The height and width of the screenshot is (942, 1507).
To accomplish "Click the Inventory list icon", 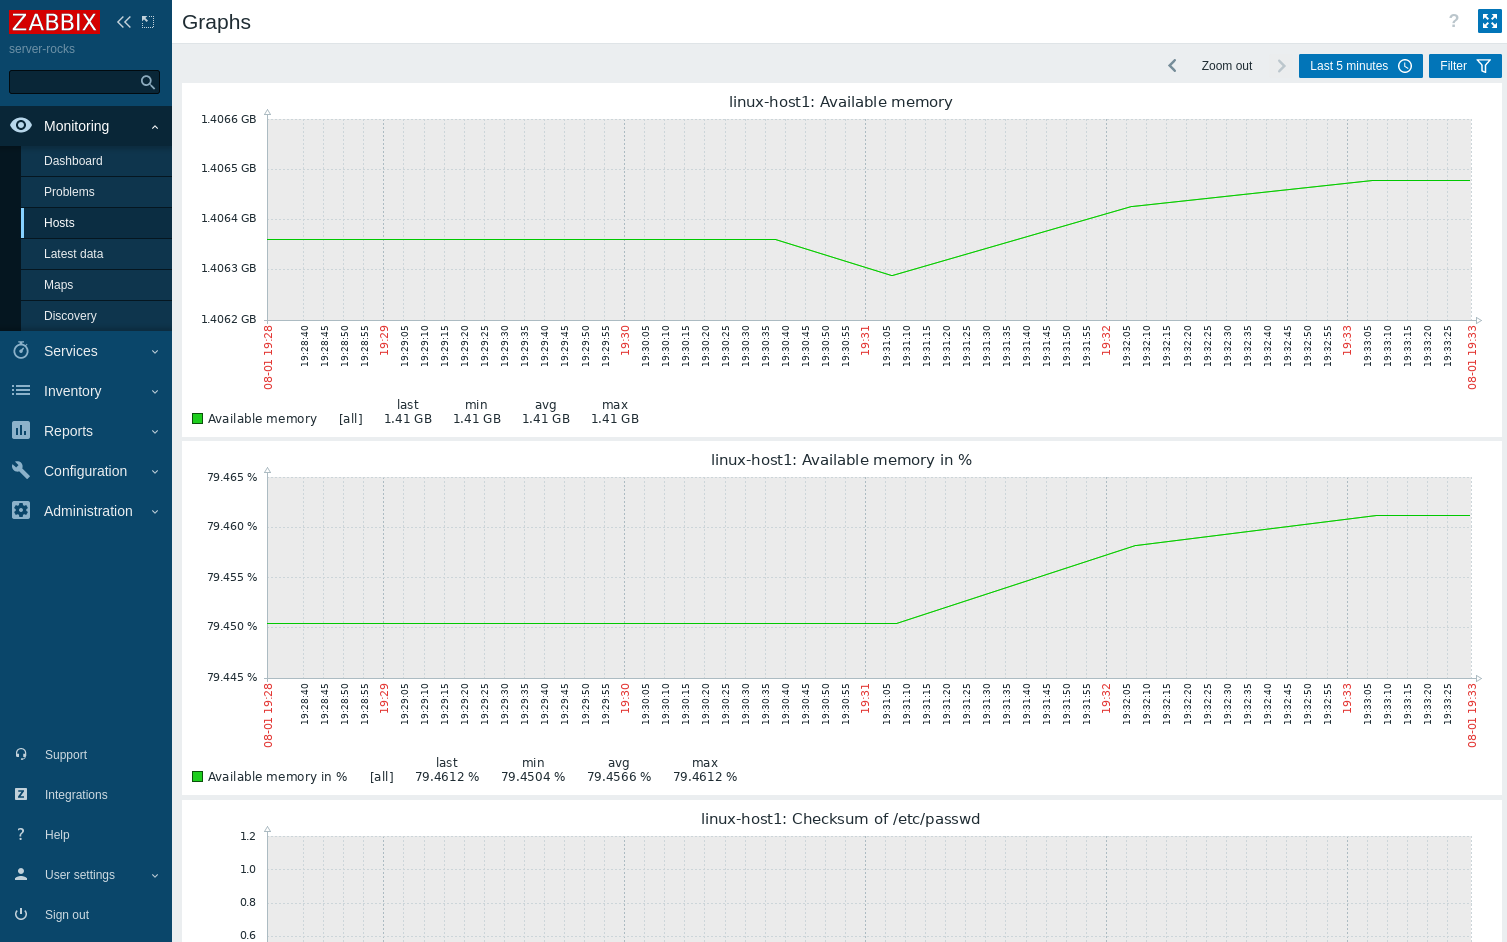I will coord(21,390).
